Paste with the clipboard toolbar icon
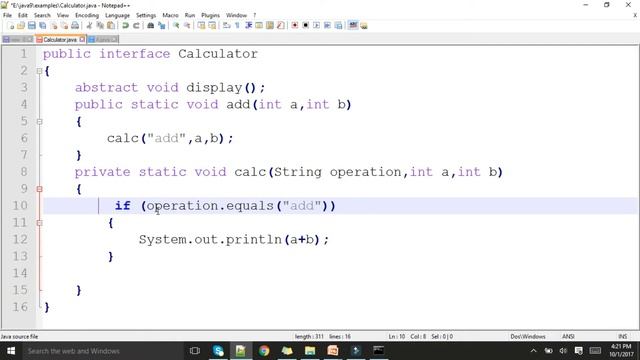This screenshot has height=360, width=640. (111, 26)
